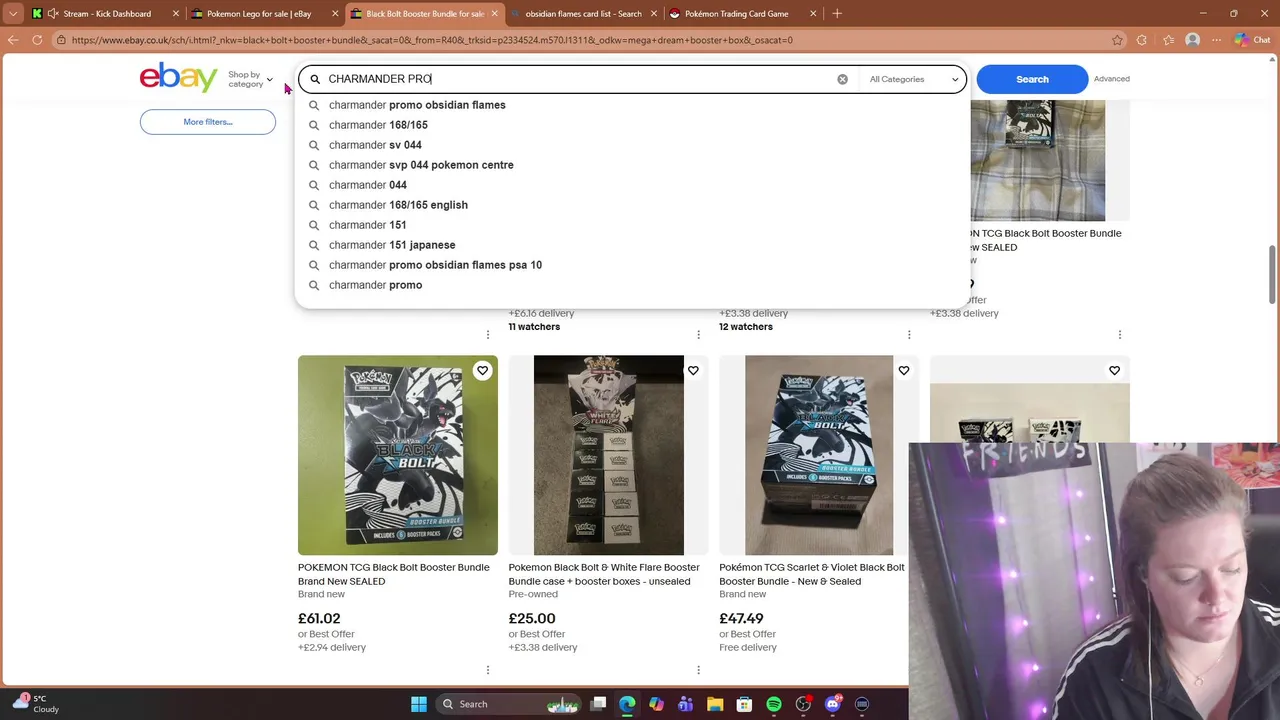The width and height of the screenshot is (1280, 720).
Task: Click the More filters button
Action: pos(208,122)
